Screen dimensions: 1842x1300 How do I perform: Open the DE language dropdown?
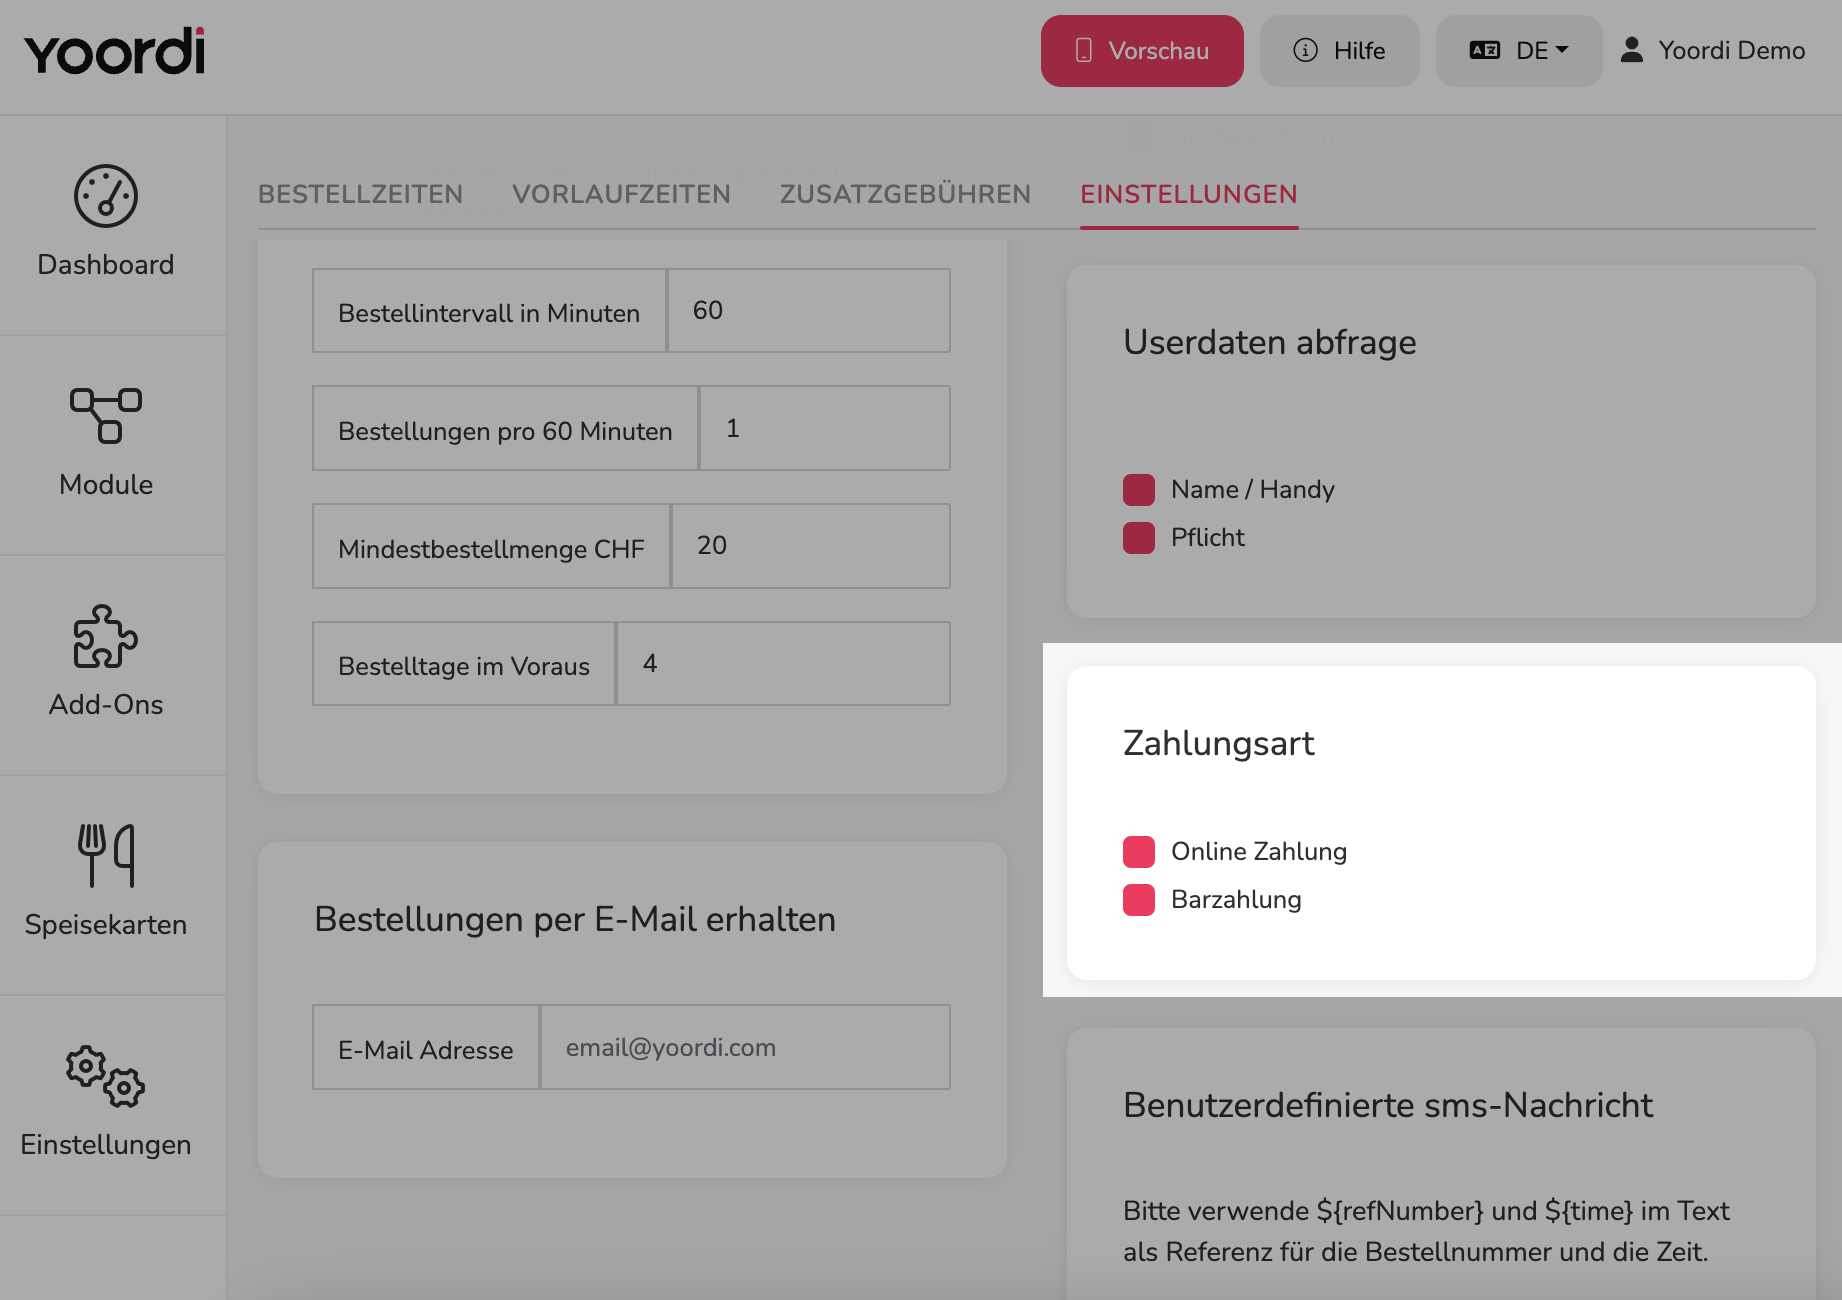tap(1519, 51)
